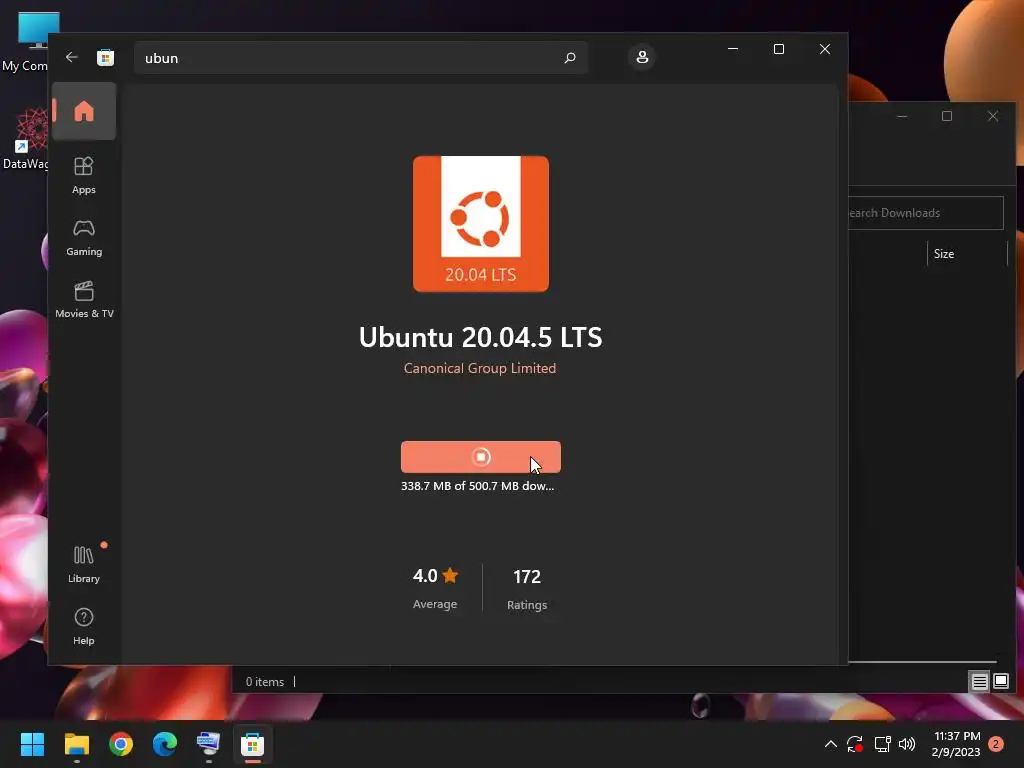The width and height of the screenshot is (1024, 768).
Task: Go back with the Store back arrow
Action: click(72, 57)
